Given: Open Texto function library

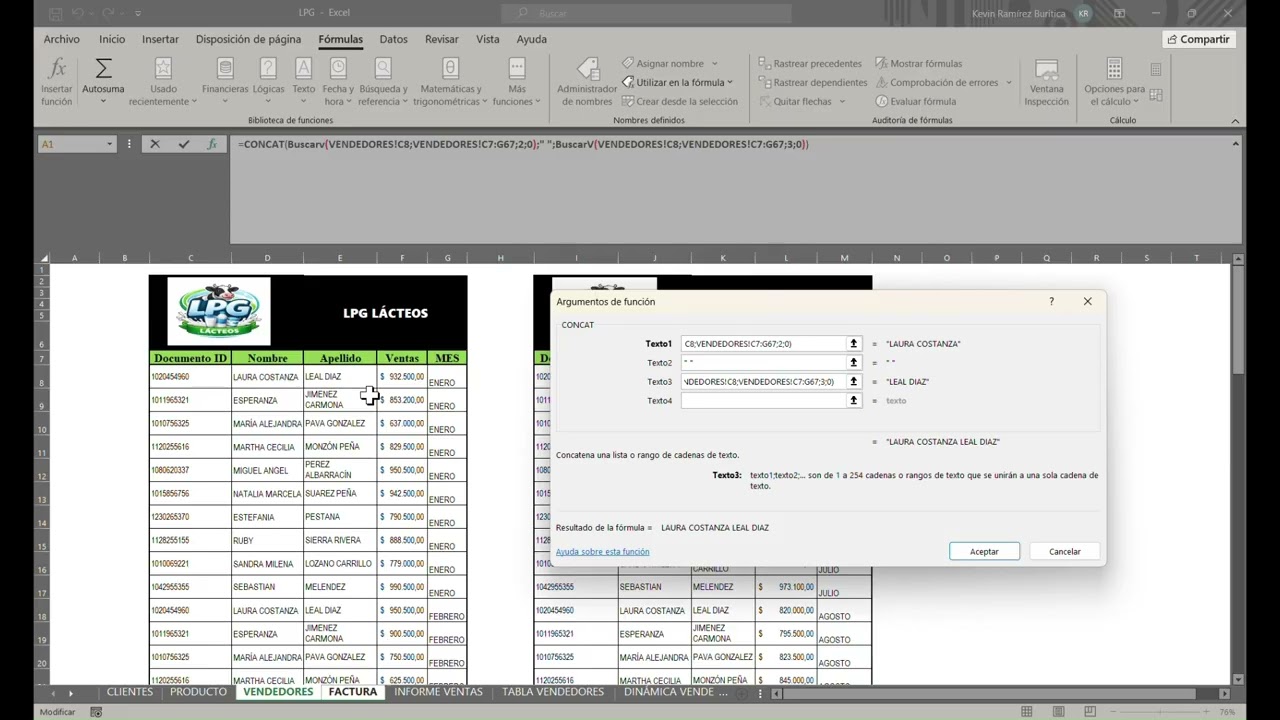Looking at the screenshot, I should (303, 81).
